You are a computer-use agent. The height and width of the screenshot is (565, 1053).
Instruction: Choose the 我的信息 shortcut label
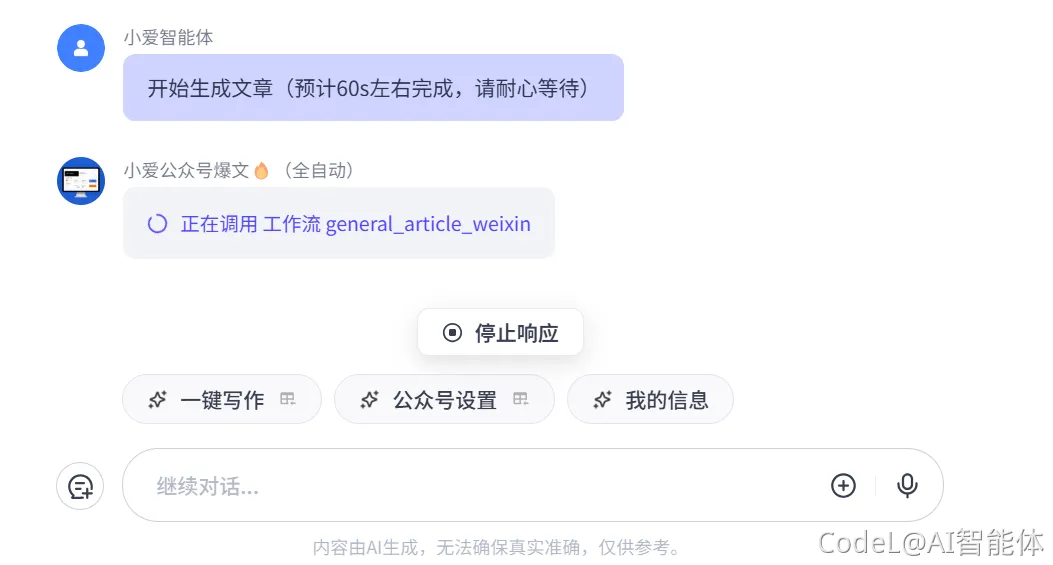point(667,400)
